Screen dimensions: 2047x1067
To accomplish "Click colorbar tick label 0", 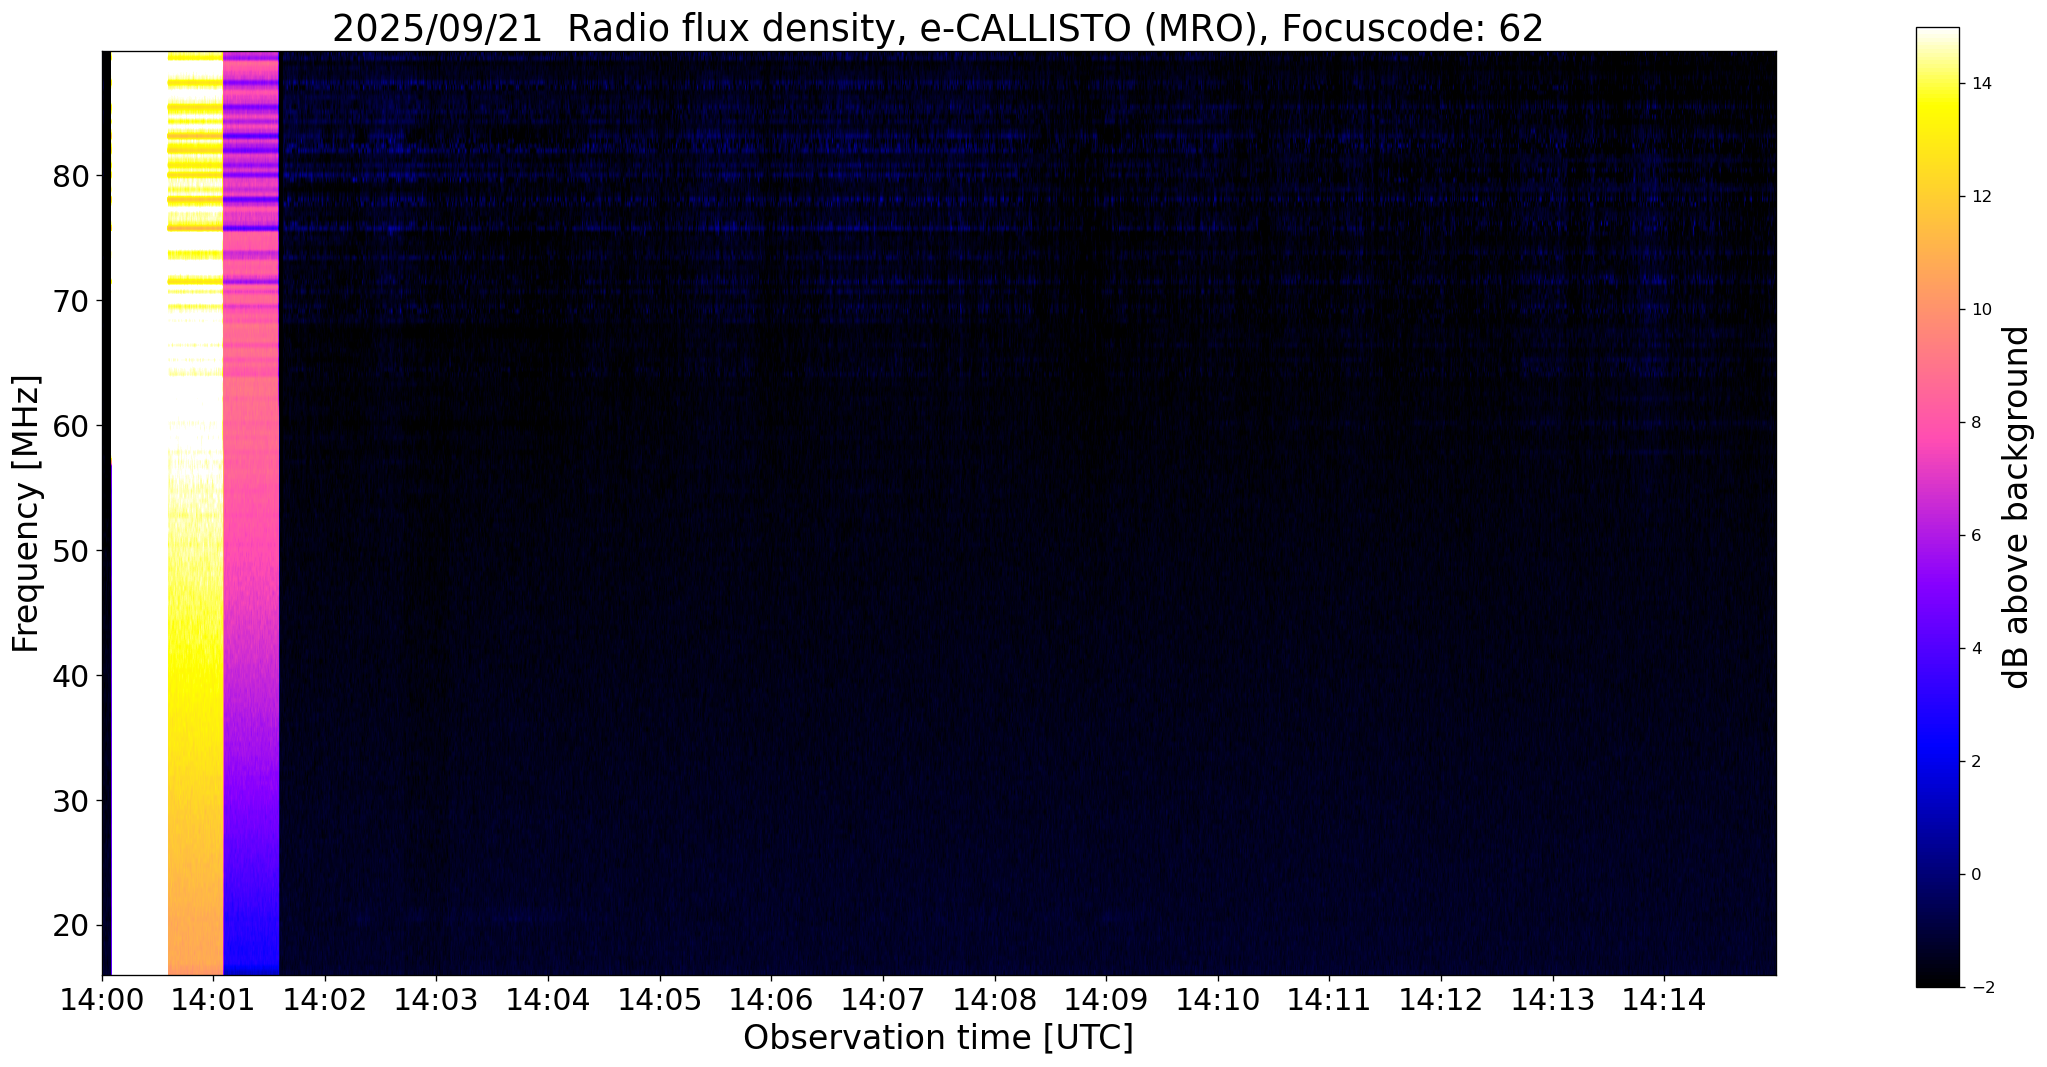I will [1976, 875].
